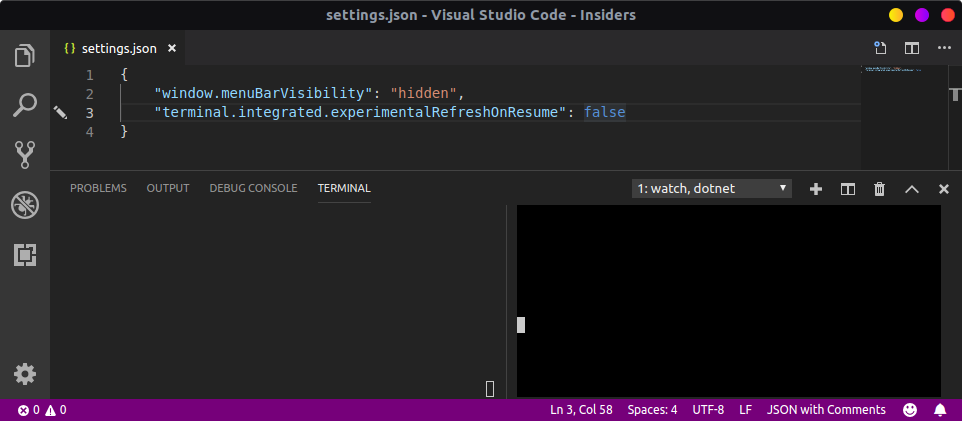Kill the terminal with the trash icon

pos(879,189)
